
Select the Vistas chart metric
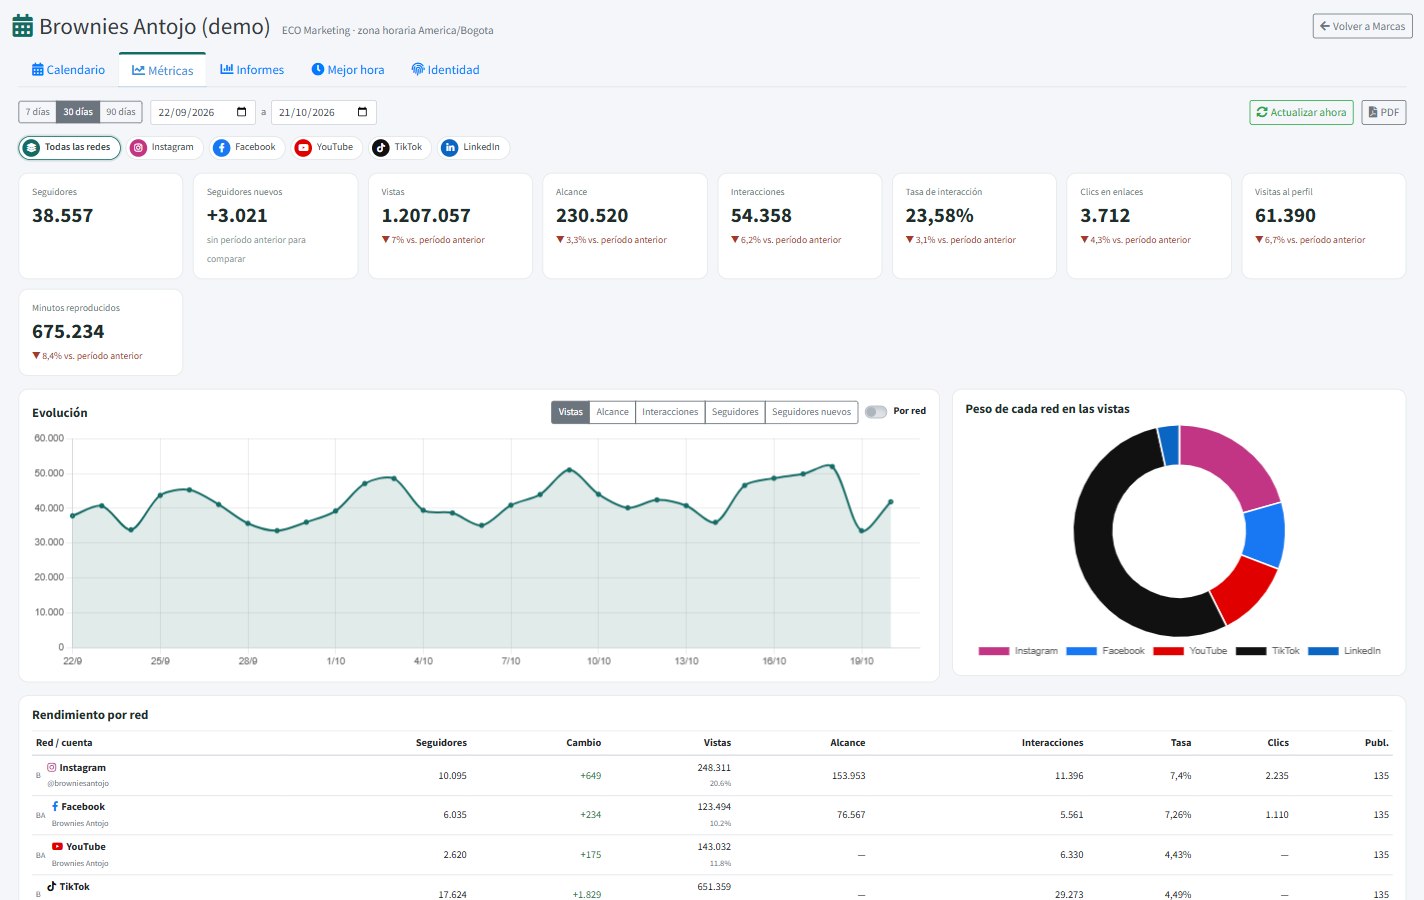[570, 412]
